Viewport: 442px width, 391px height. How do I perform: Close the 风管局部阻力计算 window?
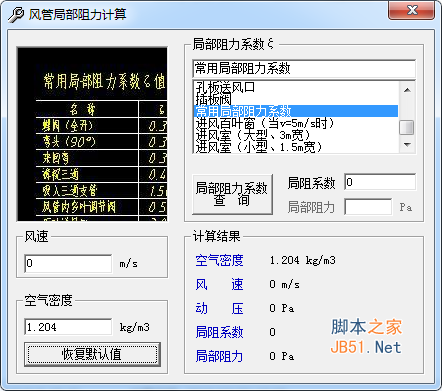click(x=412, y=10)
